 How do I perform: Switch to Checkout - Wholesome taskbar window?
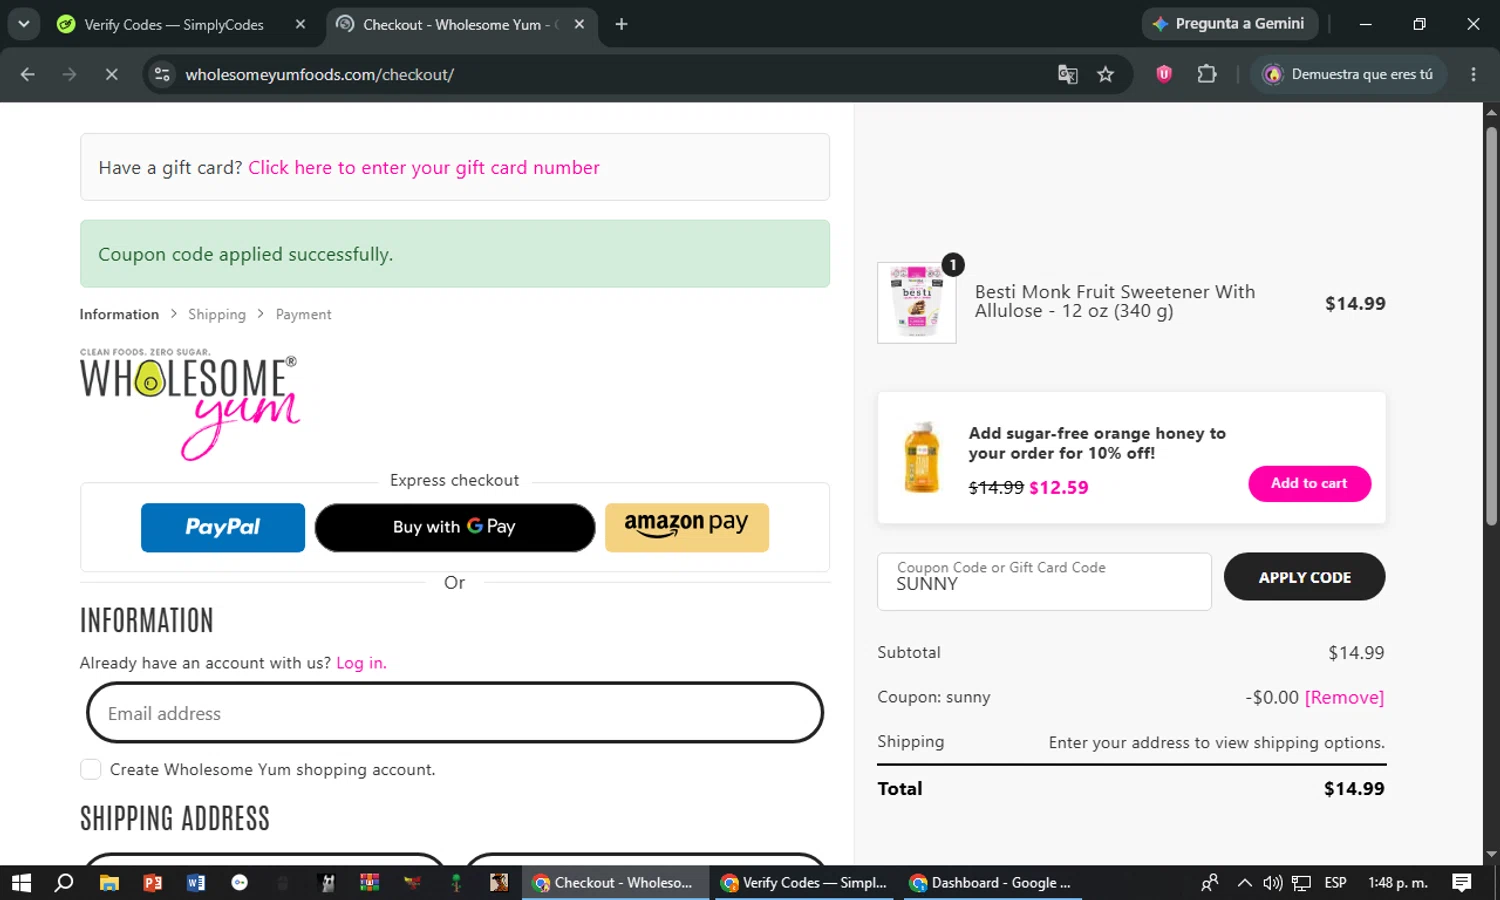click(x=614, y=883)
